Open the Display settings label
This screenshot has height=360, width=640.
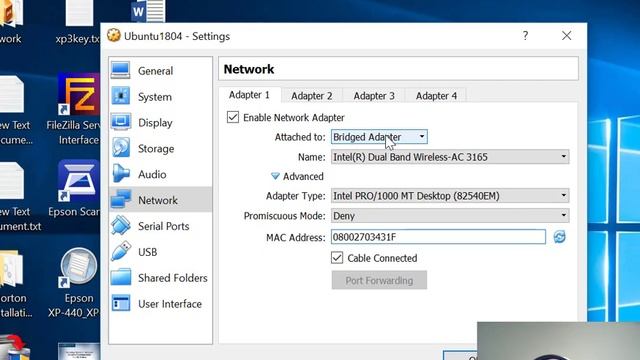click(x=155, y=122)
